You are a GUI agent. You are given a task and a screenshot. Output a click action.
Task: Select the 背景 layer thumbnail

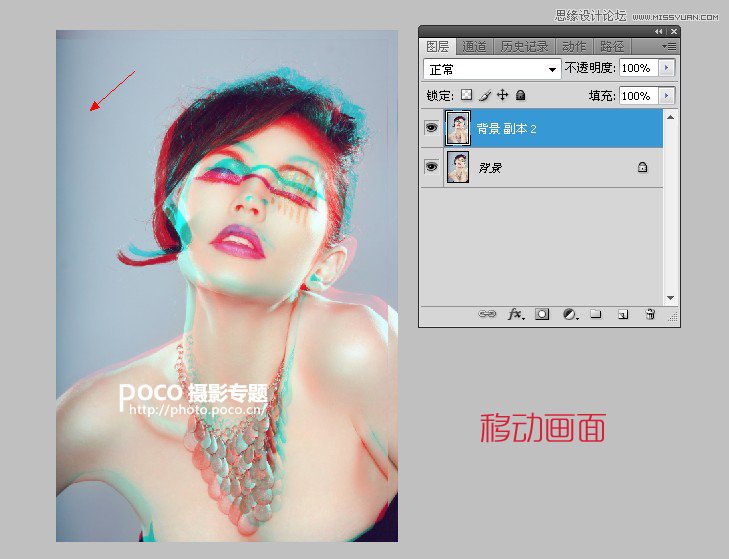[x=458, y=167]
